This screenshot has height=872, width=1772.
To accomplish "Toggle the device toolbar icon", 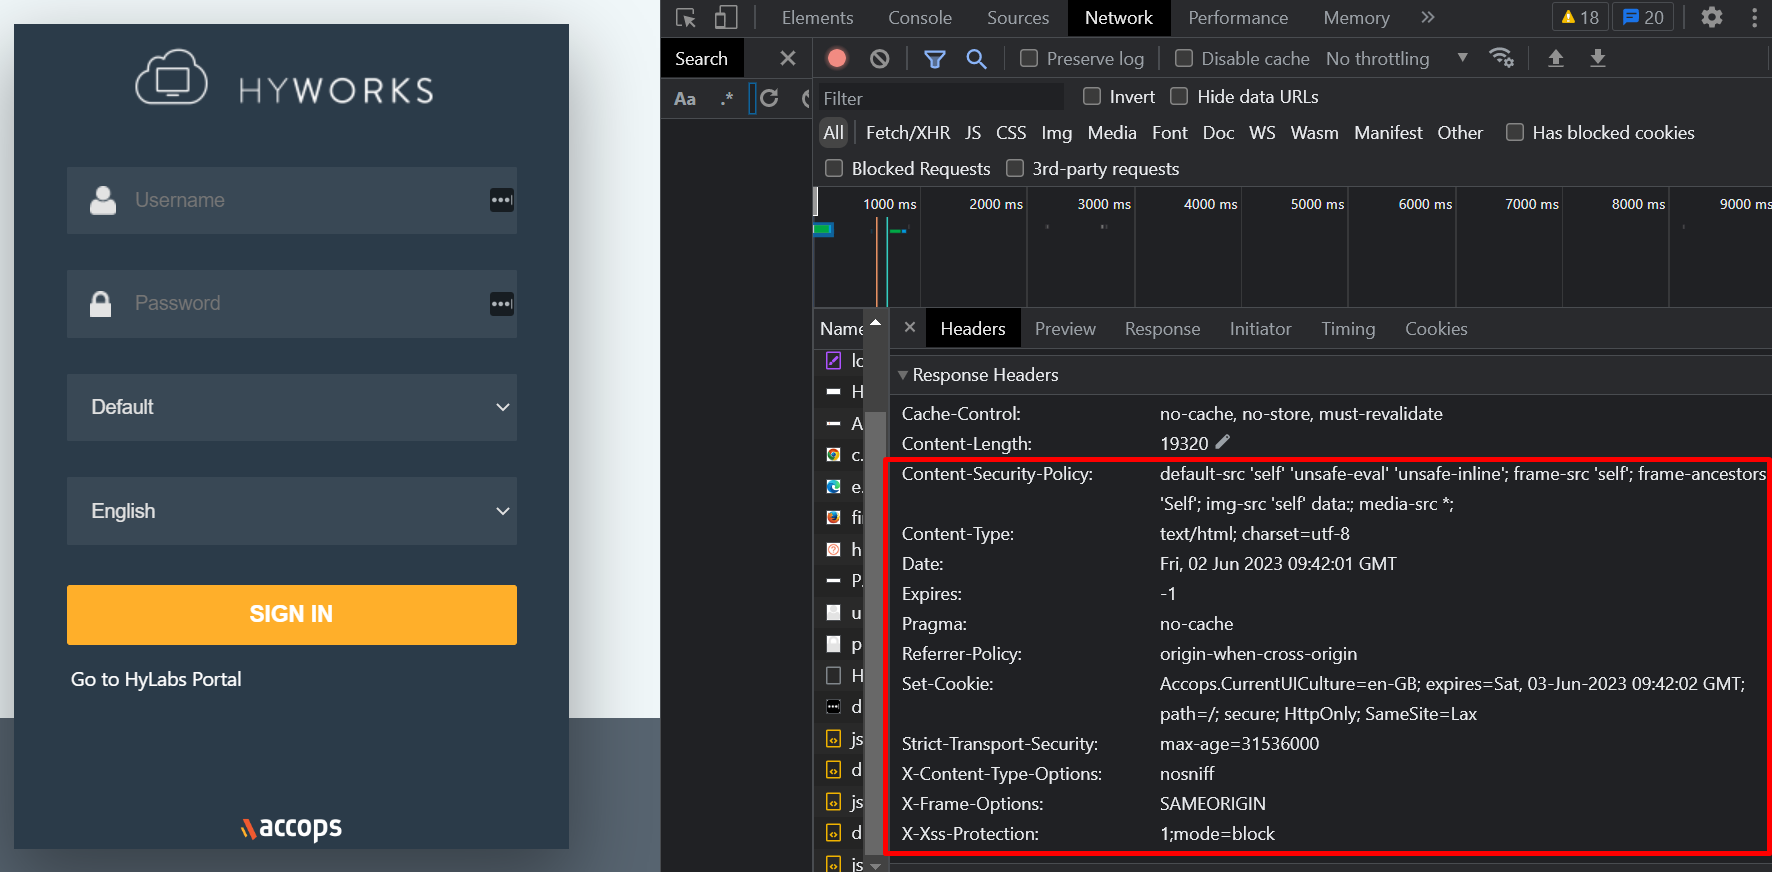I will 726,18.
